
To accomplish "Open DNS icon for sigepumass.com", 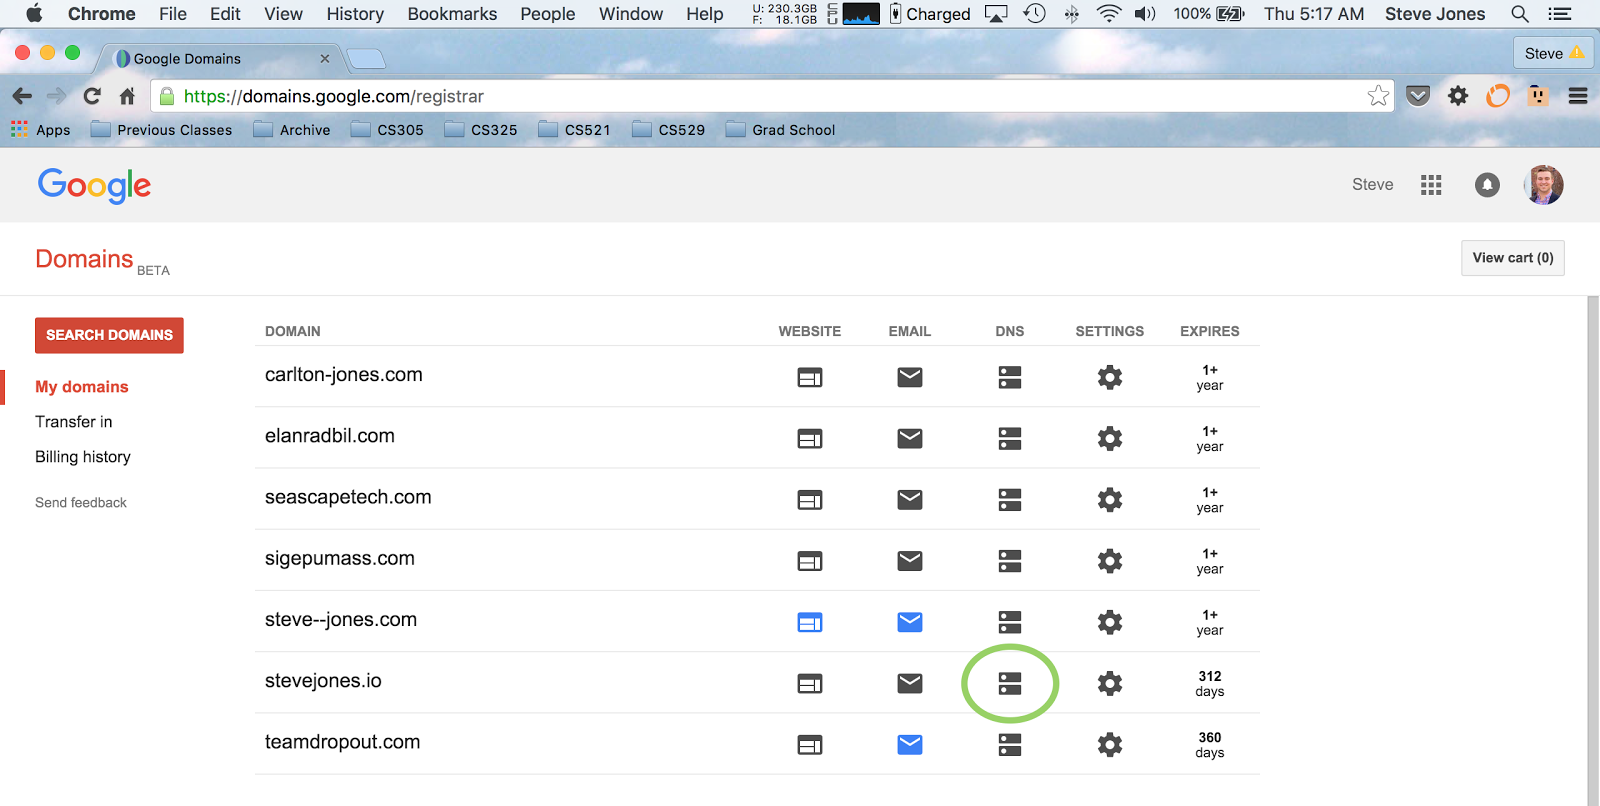I will 1010,561.
